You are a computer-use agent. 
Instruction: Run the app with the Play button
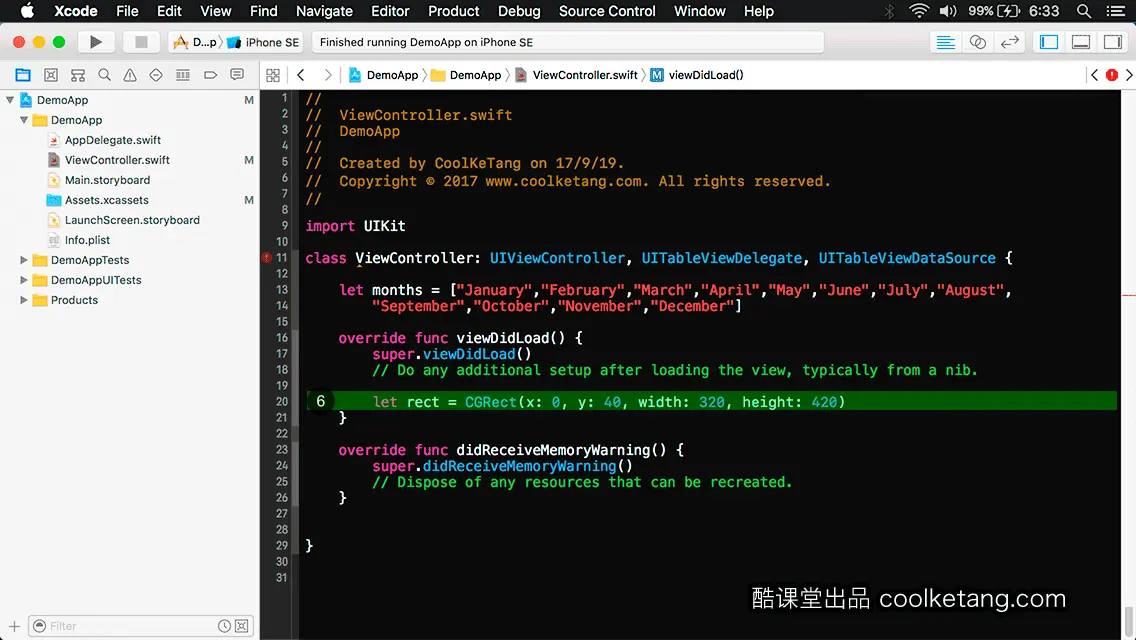[96, 42]
